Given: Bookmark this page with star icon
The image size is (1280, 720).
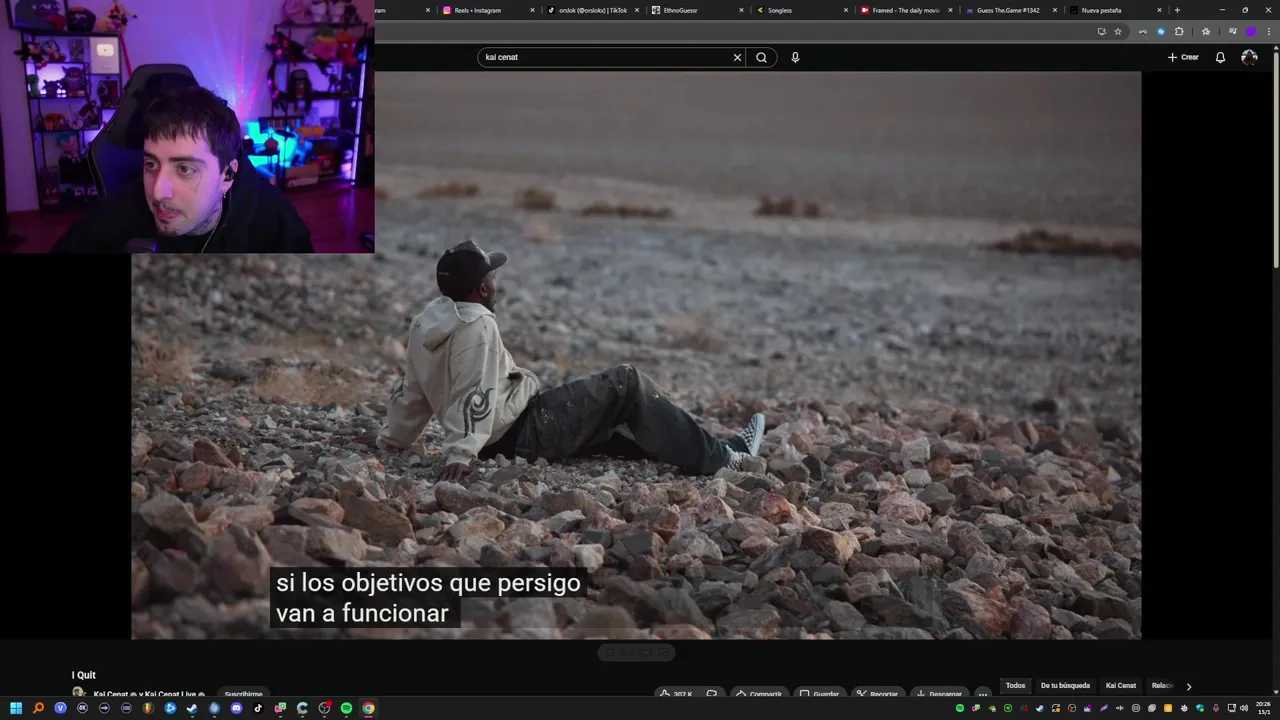Looking at the screenshot, I should [1118, 31].
